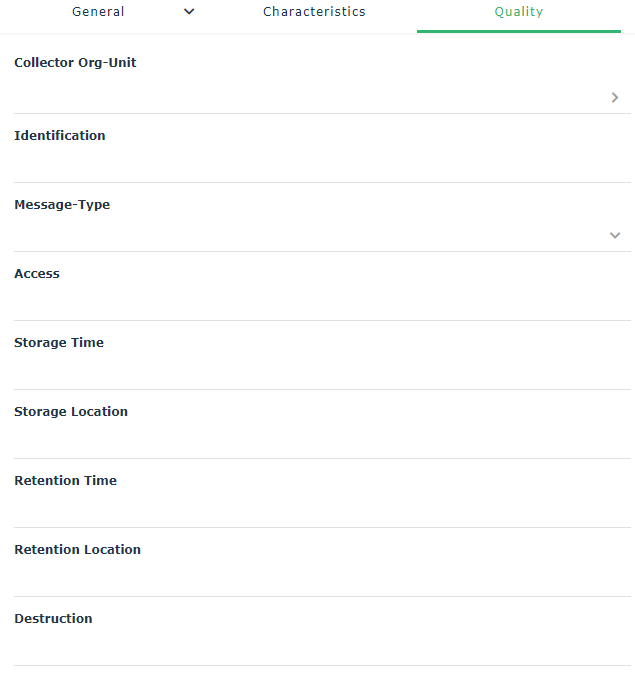
Task: Open the General tab
Action: [x=98, y=12]
